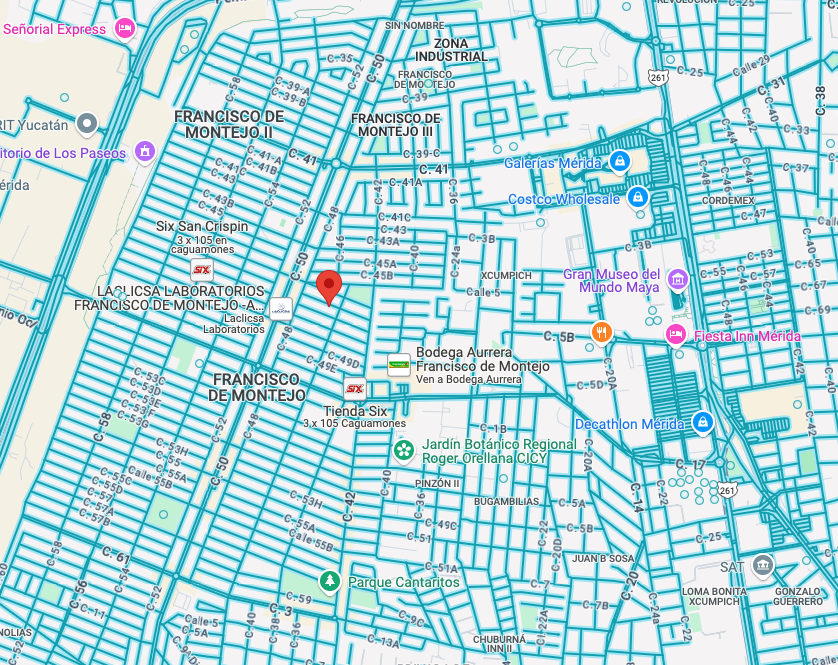The width and height of the screenshot is (838, 665).
Task: Click the C. 61 street label
Action: 116,556
